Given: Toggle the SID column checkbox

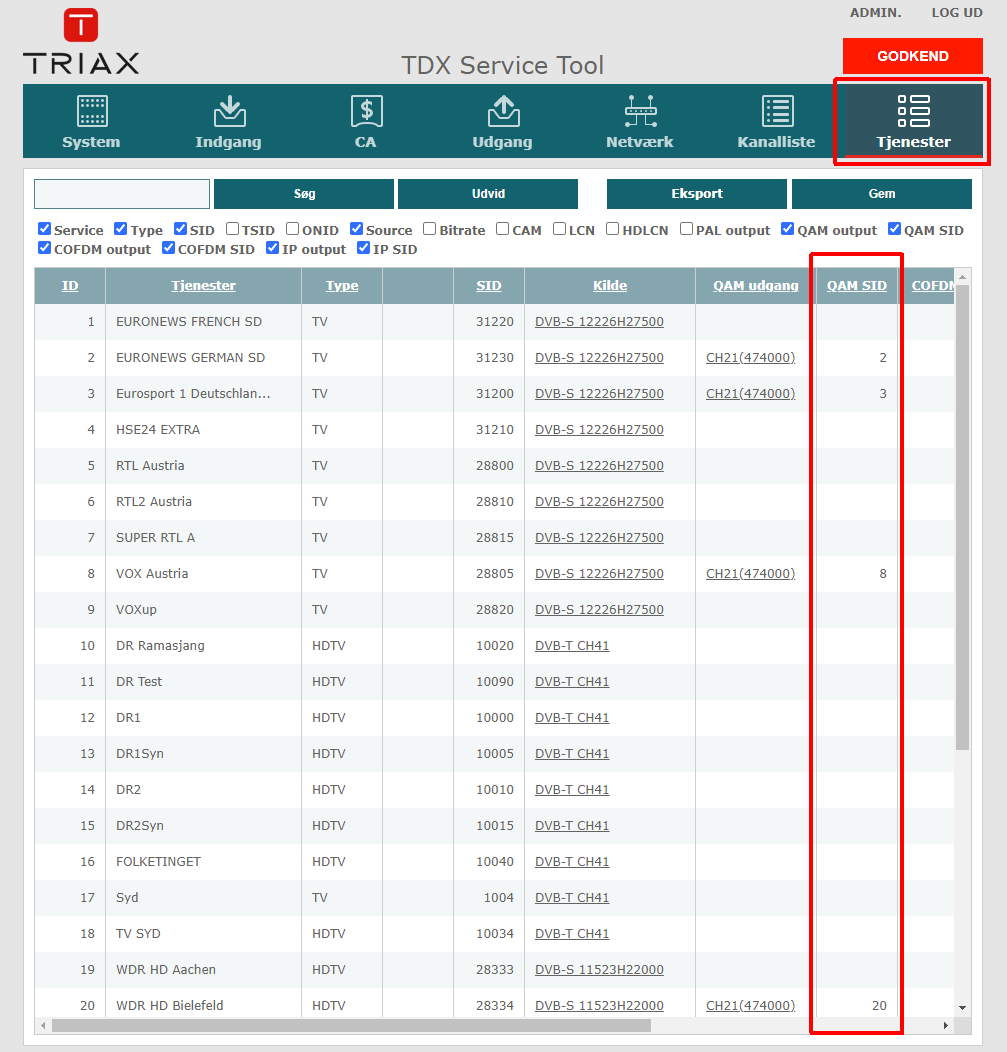Looking at the screenshot, I should point(180,229).
